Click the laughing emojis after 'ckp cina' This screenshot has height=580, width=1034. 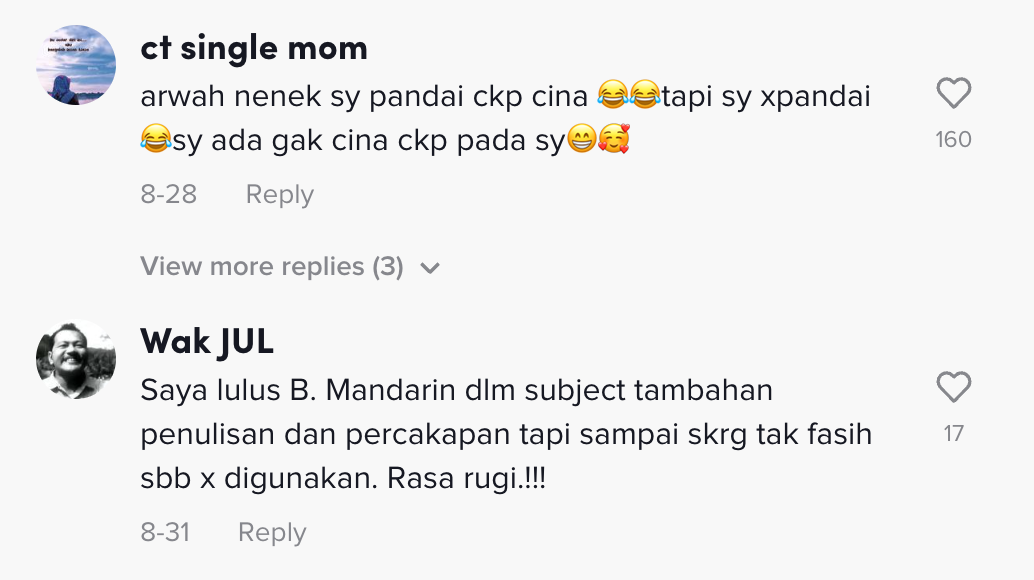click(629, 97)
